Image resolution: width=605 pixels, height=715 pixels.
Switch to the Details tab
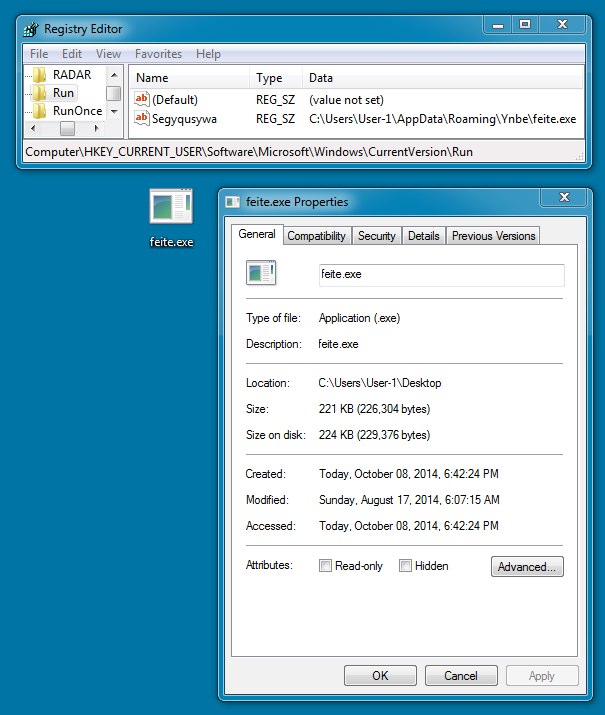point(424,236)
